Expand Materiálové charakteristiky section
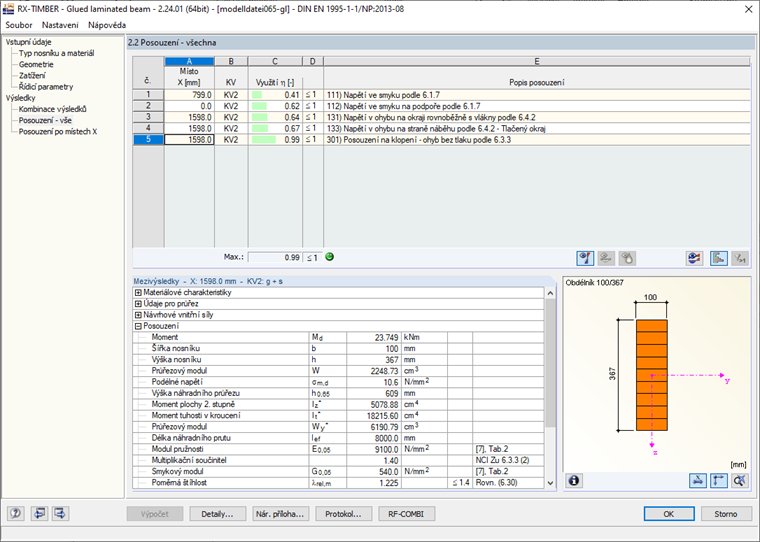 (138, 292)
